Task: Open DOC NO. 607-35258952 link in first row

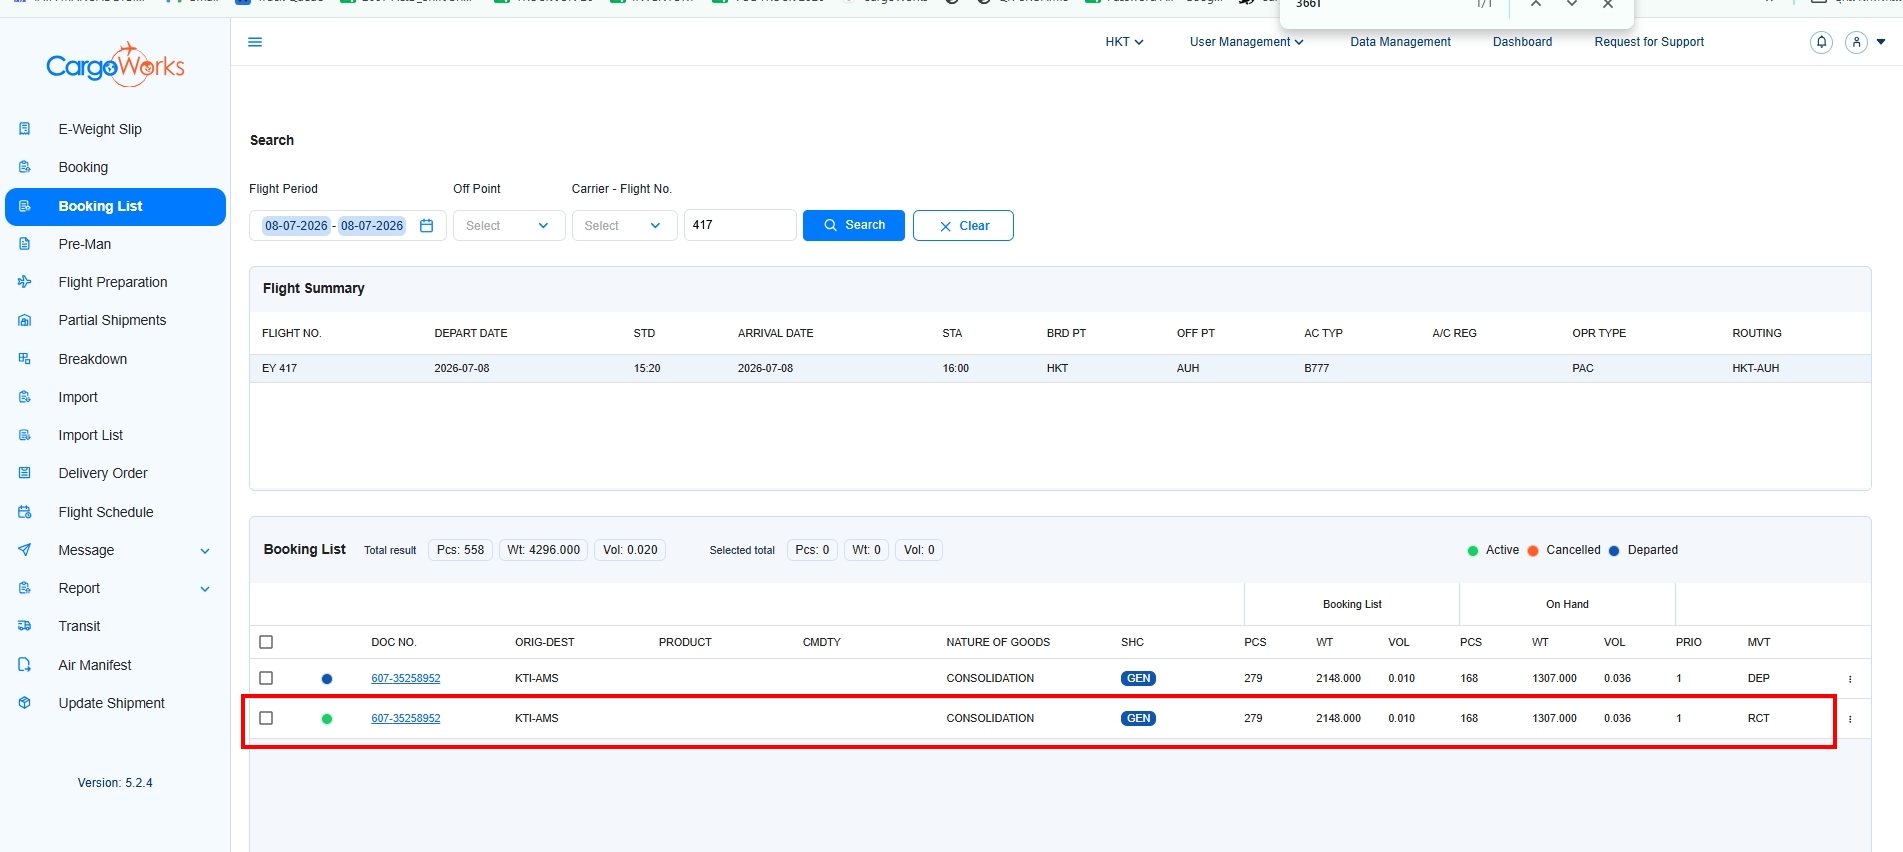Action: click(x=406, y=678)
